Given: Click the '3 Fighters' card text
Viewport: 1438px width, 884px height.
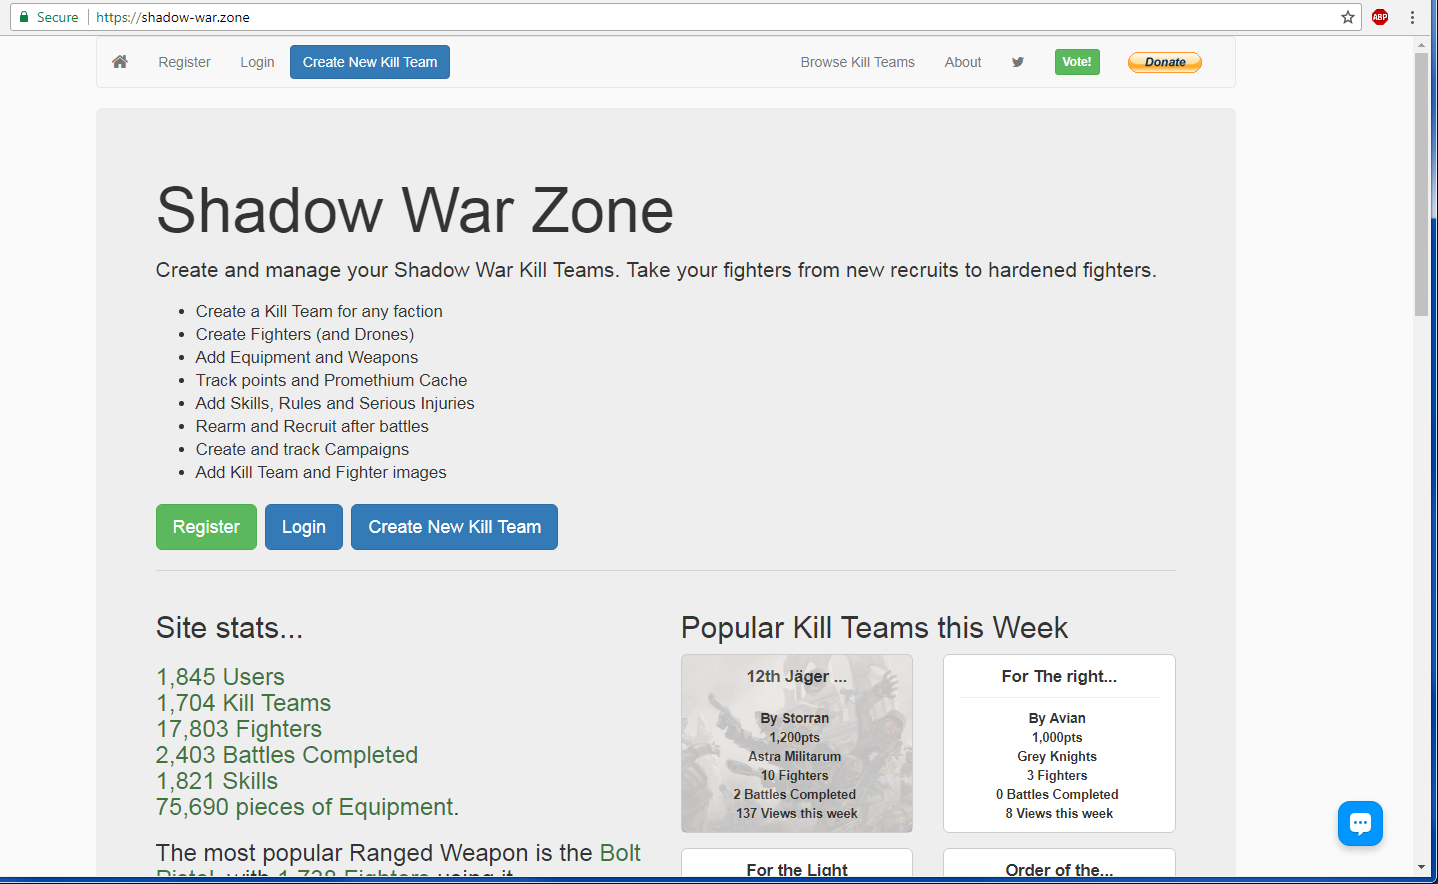Looking at the screenshot, I should (x=1057, y=775).
